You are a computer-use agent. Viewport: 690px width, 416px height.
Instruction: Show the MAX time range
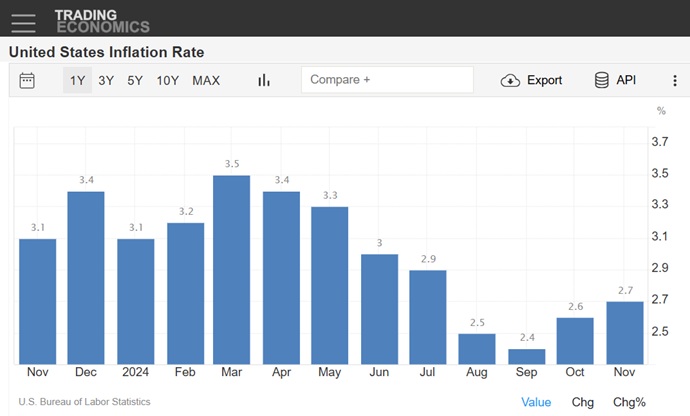click(206, 80)
